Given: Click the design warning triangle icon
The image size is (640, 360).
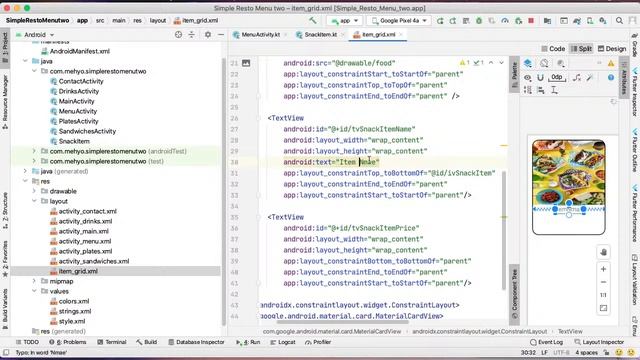Looking at the screenshot, I should (x=611, y=63).
